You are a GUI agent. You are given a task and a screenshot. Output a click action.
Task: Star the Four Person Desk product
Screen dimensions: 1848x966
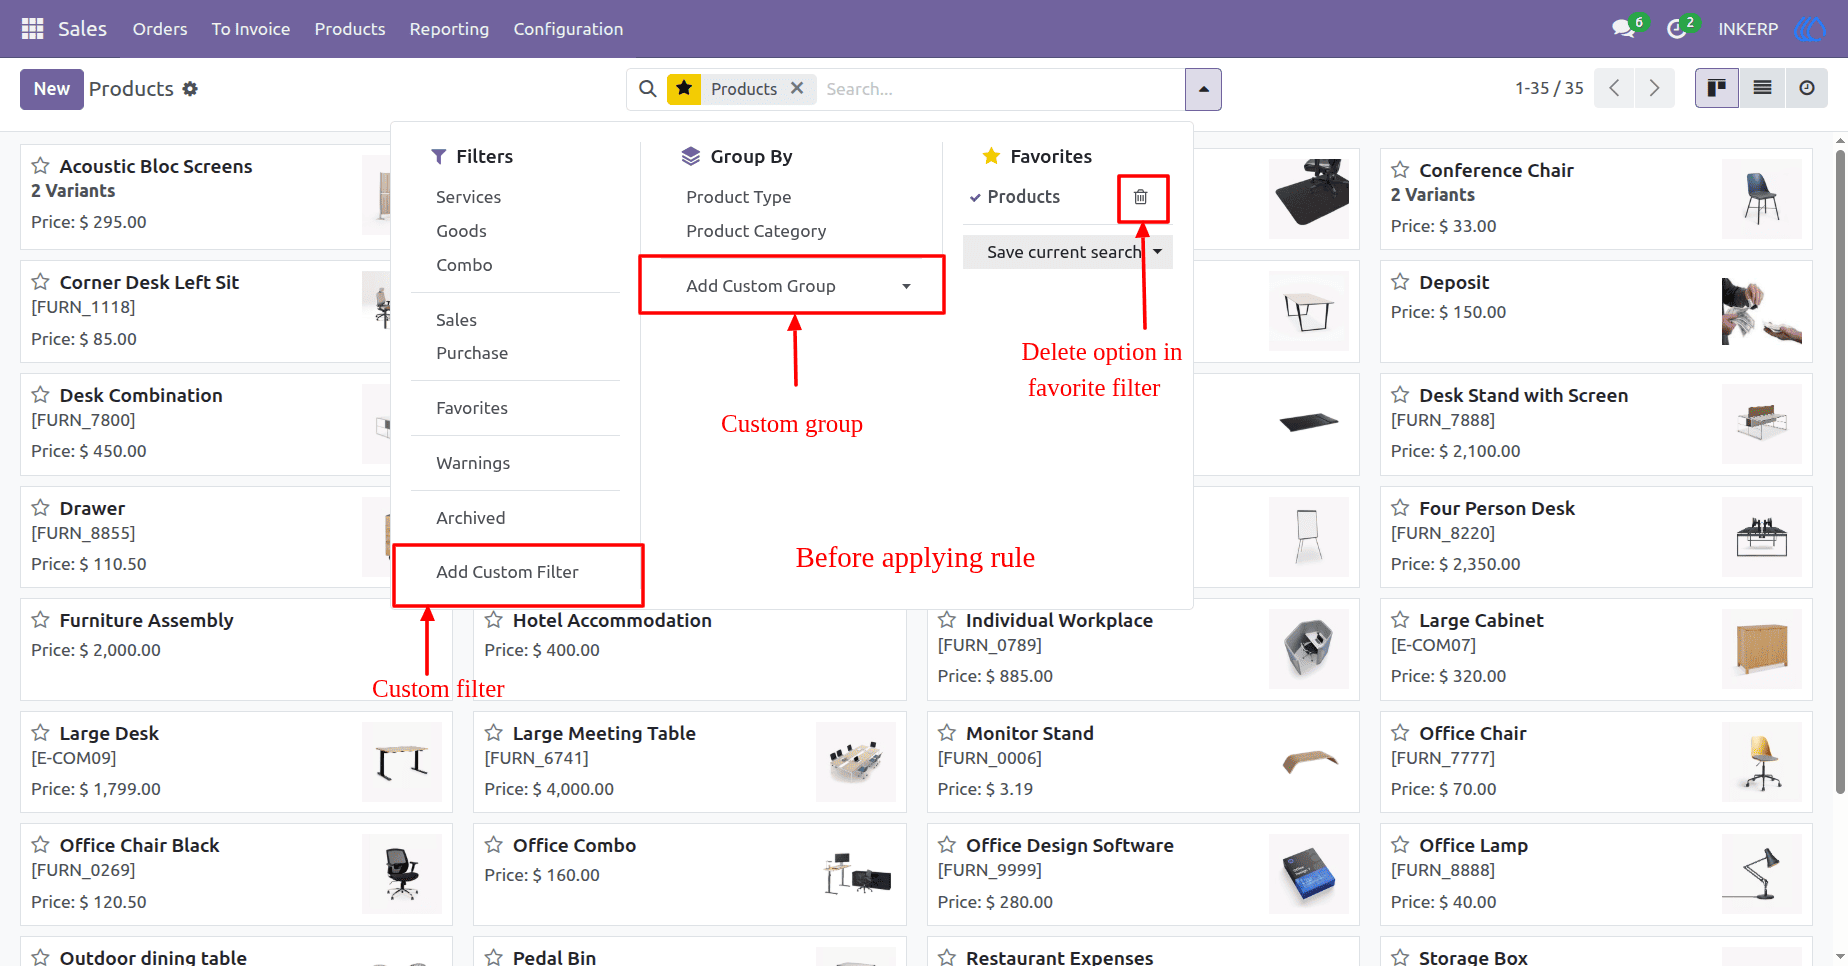point(1400,508)
